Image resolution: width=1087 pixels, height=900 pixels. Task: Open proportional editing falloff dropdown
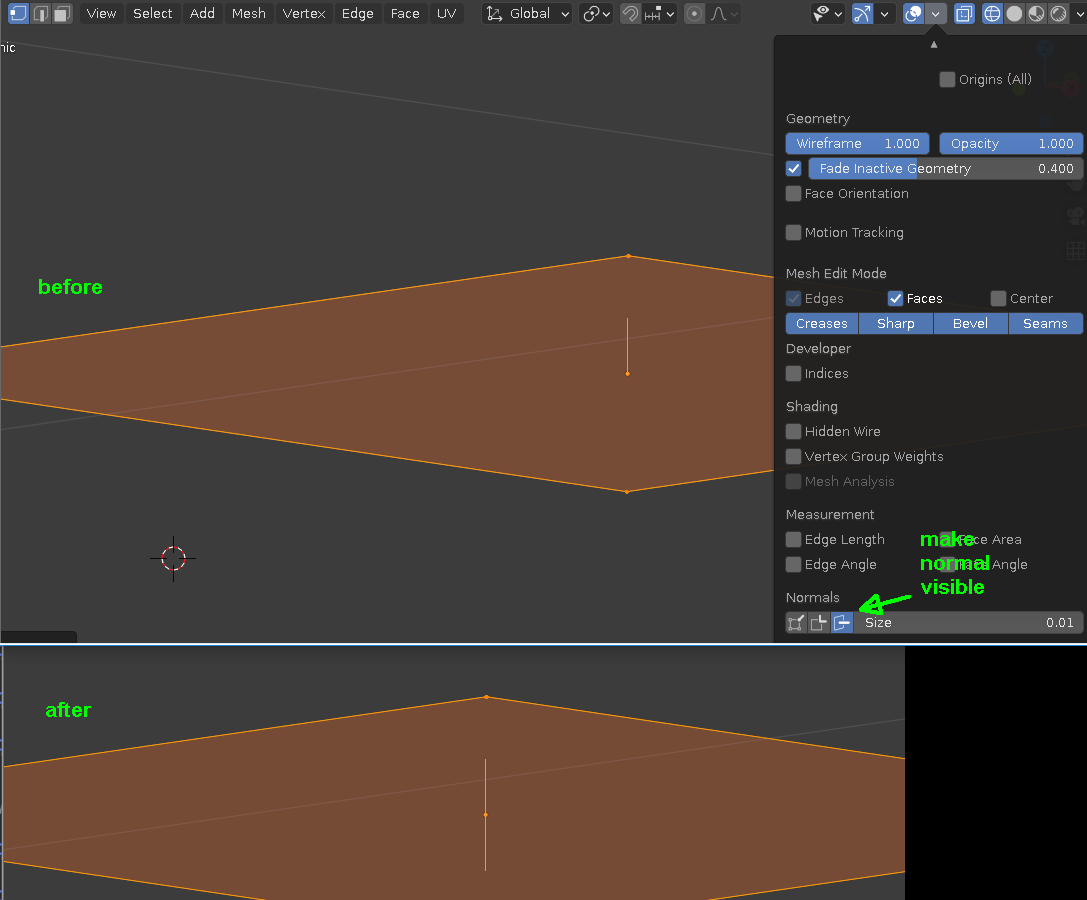[723, 13]
